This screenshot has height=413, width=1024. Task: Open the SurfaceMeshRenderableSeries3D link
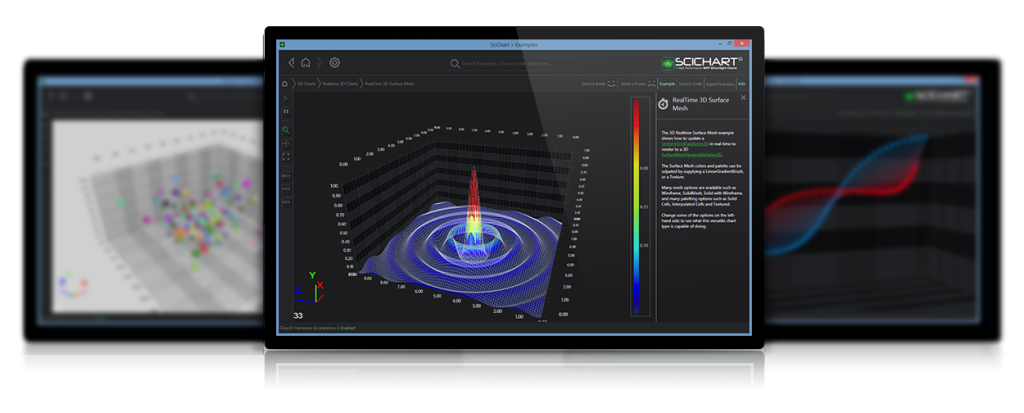pyautogui.click(x=691, y=154)
